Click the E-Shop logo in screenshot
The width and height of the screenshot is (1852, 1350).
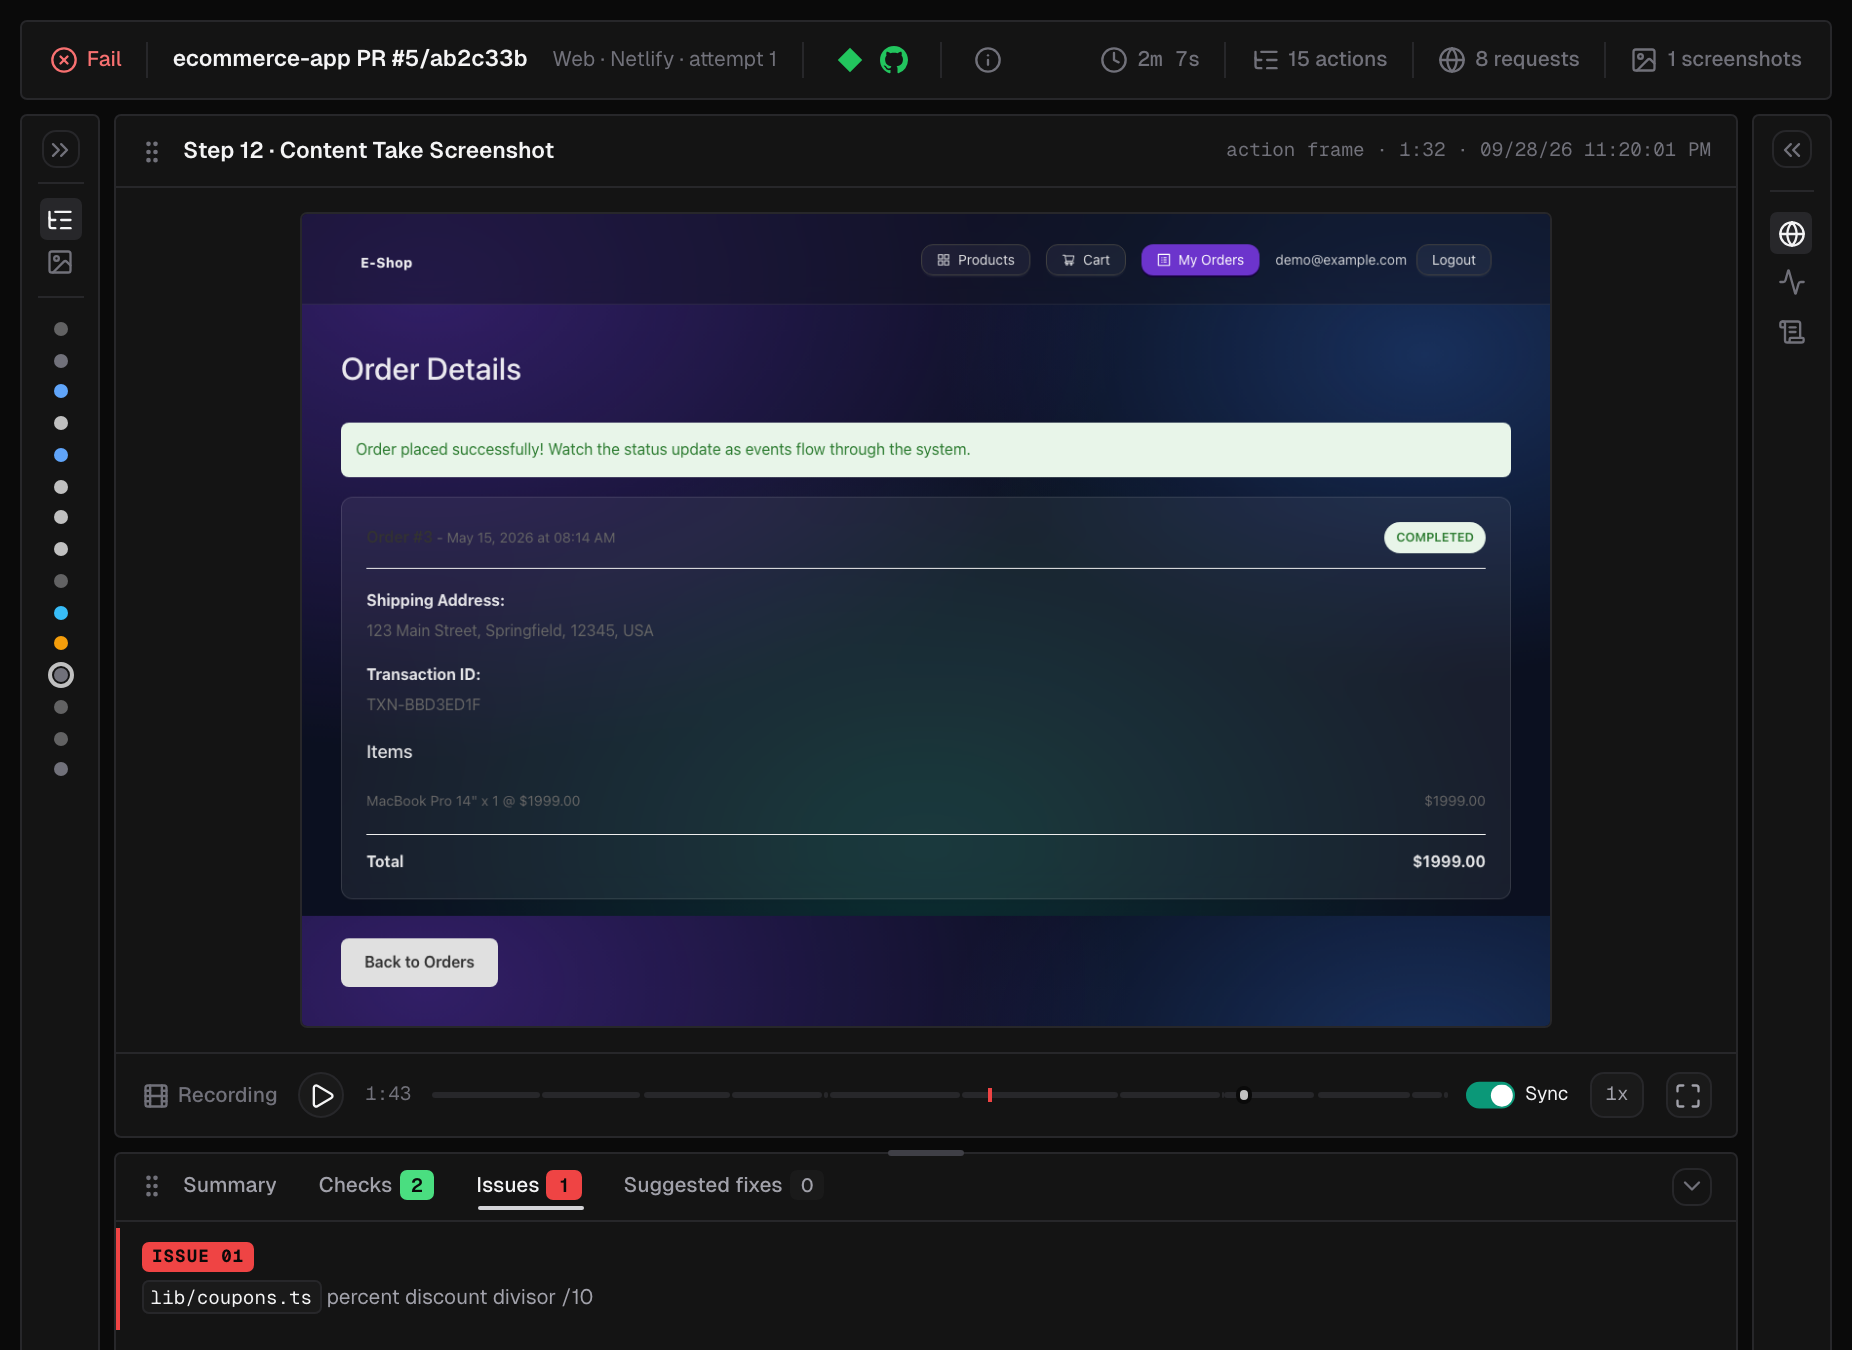click(386, 263)
